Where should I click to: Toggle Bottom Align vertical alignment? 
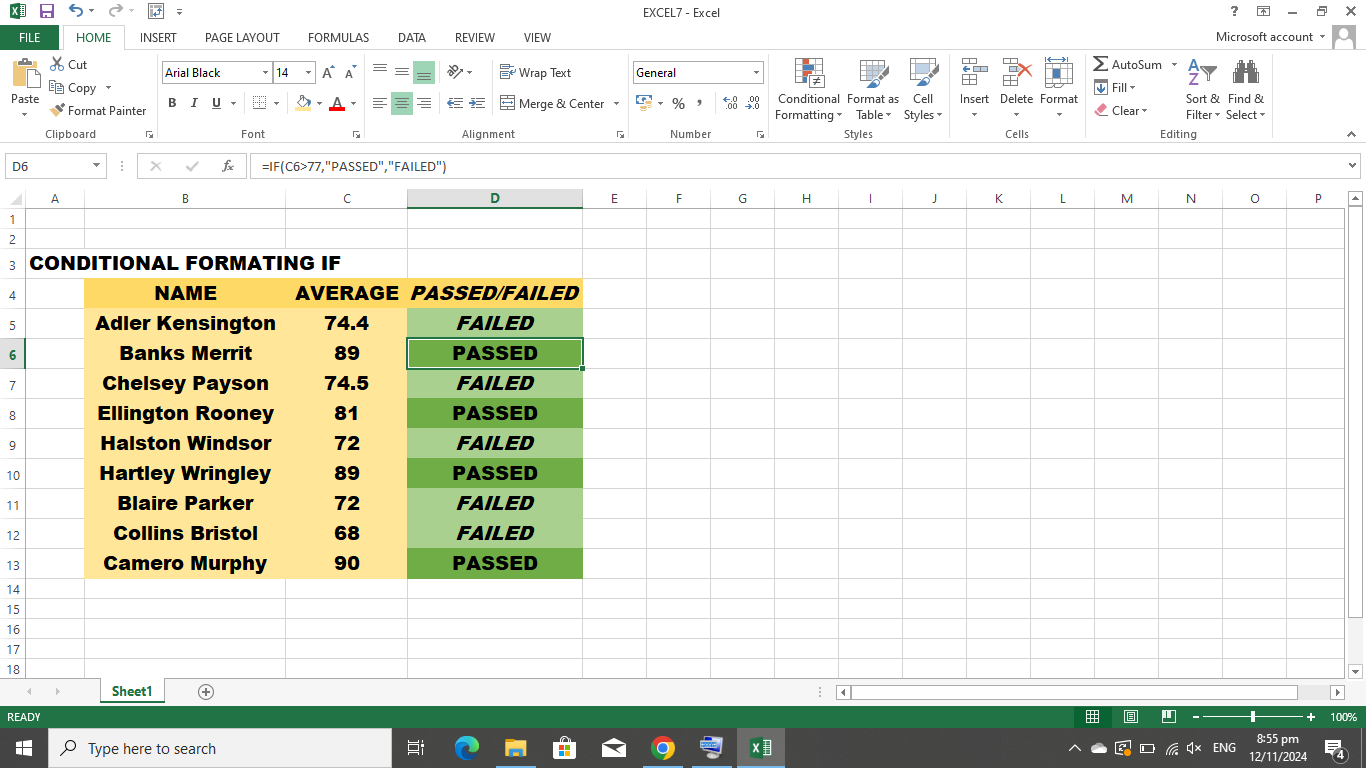(x=424, y=72)
